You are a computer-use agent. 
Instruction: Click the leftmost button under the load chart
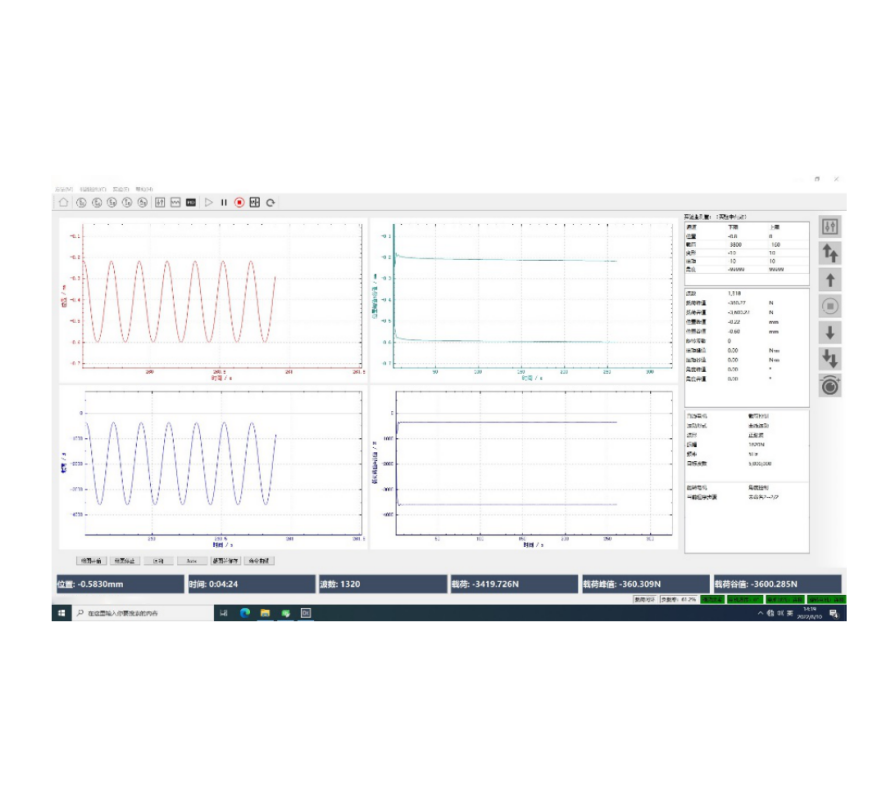tap(92, 561)
